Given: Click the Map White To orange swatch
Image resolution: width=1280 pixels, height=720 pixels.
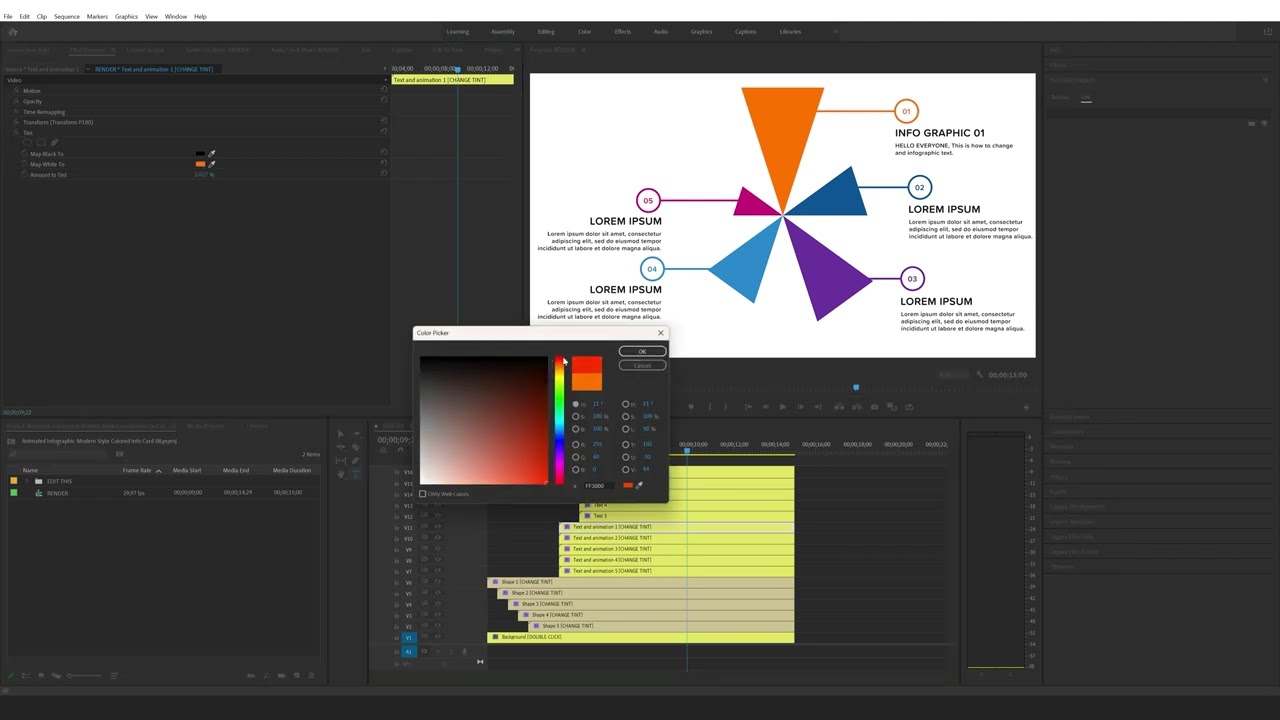Looking at the screenshot, I should click(200, 164).
